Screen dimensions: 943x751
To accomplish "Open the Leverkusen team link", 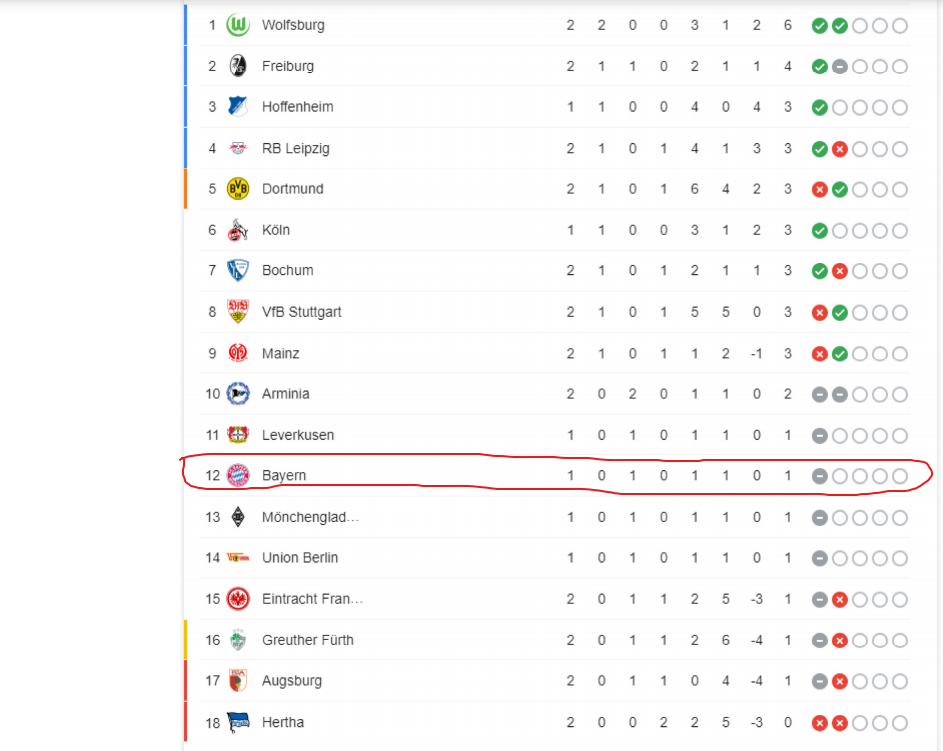I will click(298, 435).
